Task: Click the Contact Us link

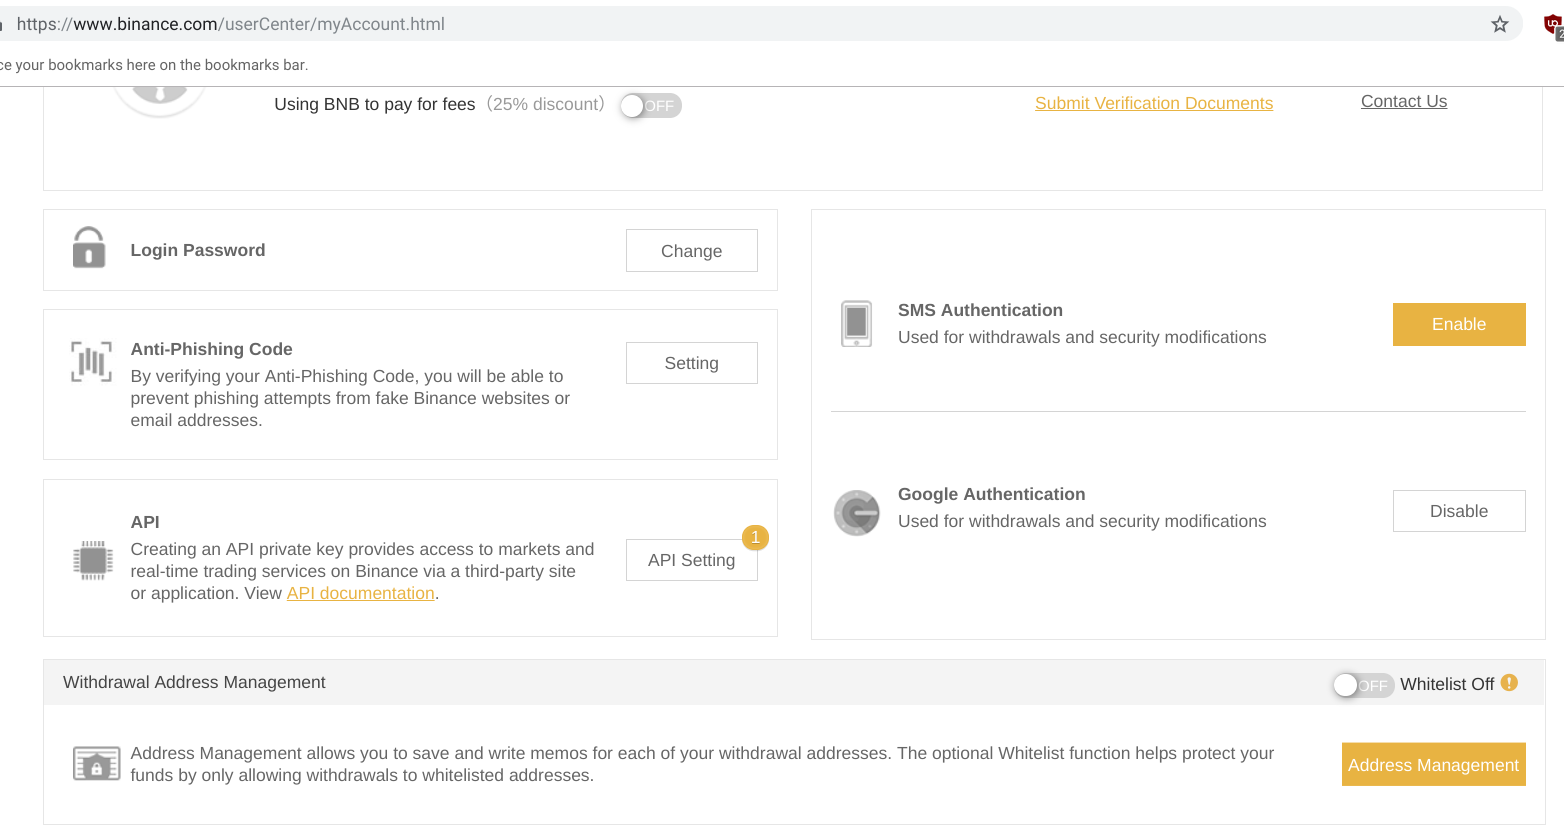Action: click(1404, 101)
